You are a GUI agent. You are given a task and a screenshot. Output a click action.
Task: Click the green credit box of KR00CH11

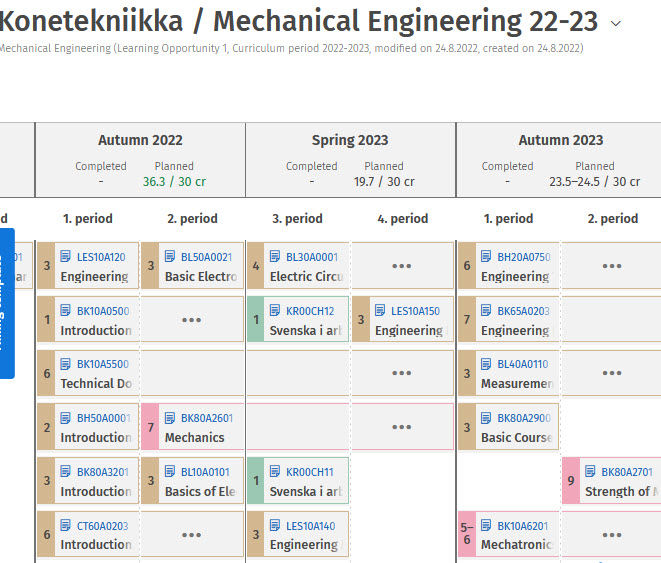tap(255, 481)
